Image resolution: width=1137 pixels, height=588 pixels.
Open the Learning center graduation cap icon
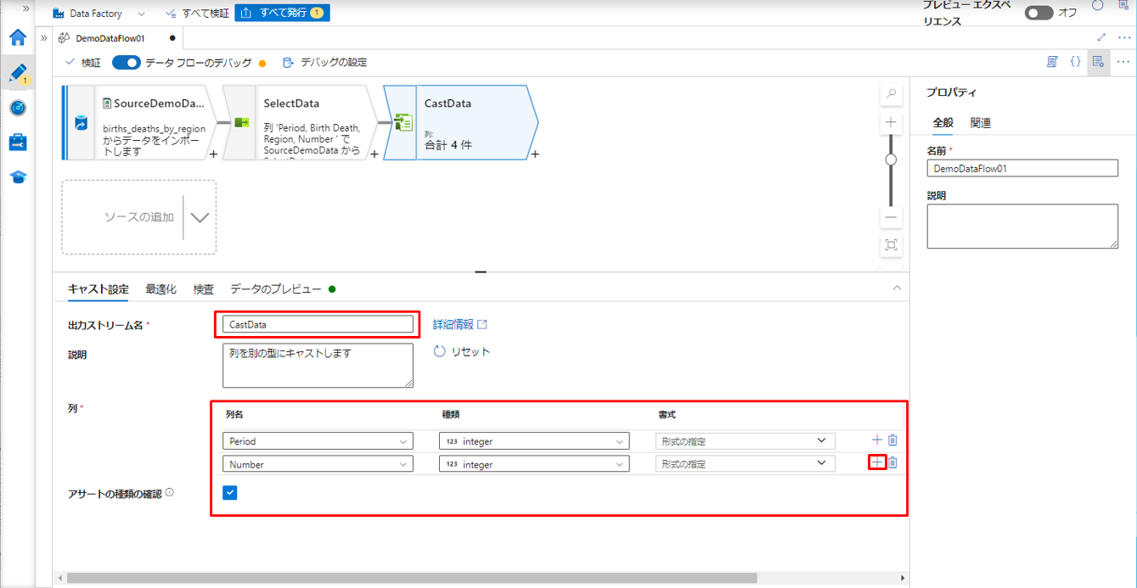point(17,177)
